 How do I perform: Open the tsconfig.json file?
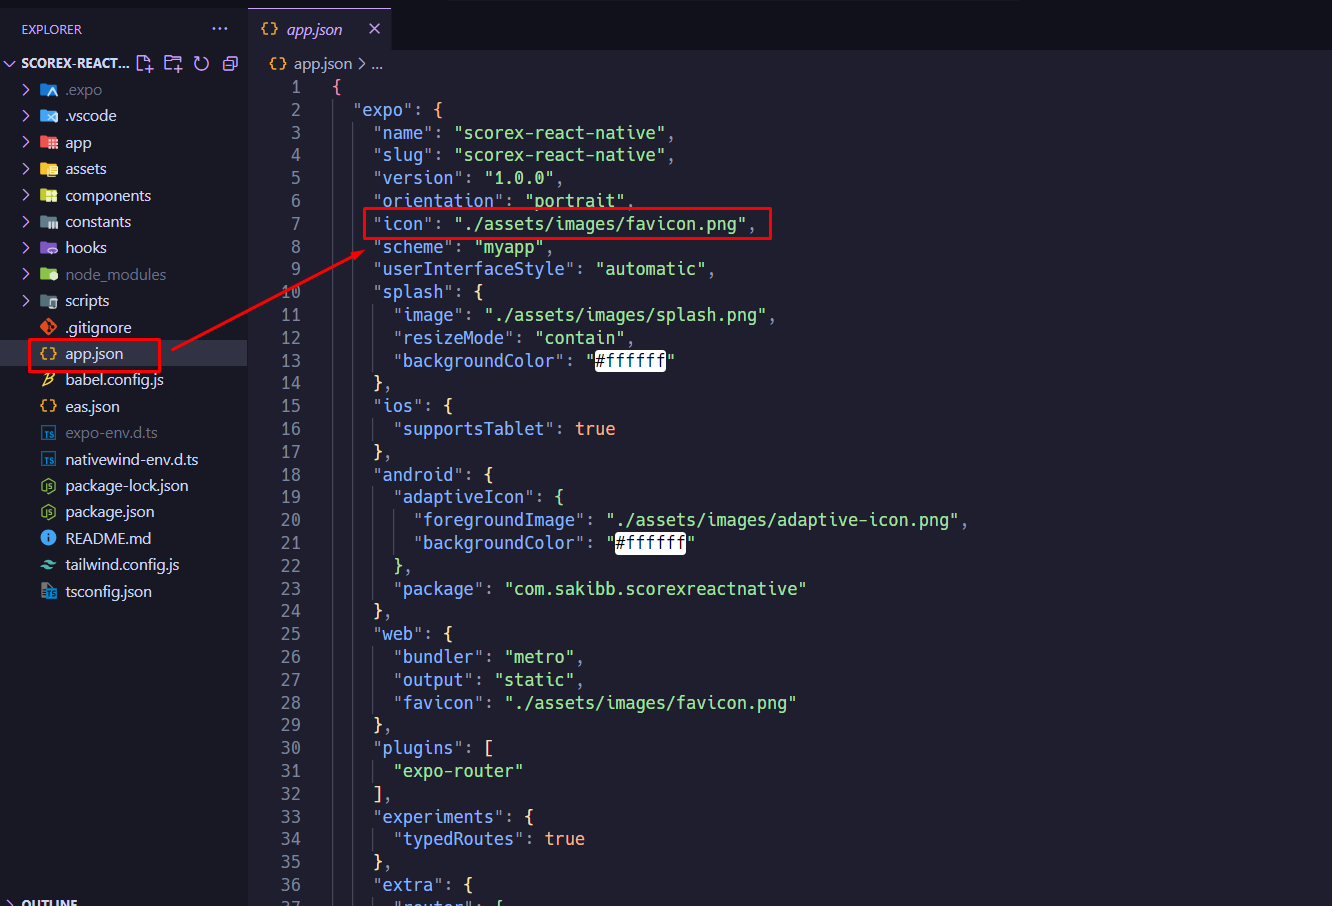tap(108, 590)
